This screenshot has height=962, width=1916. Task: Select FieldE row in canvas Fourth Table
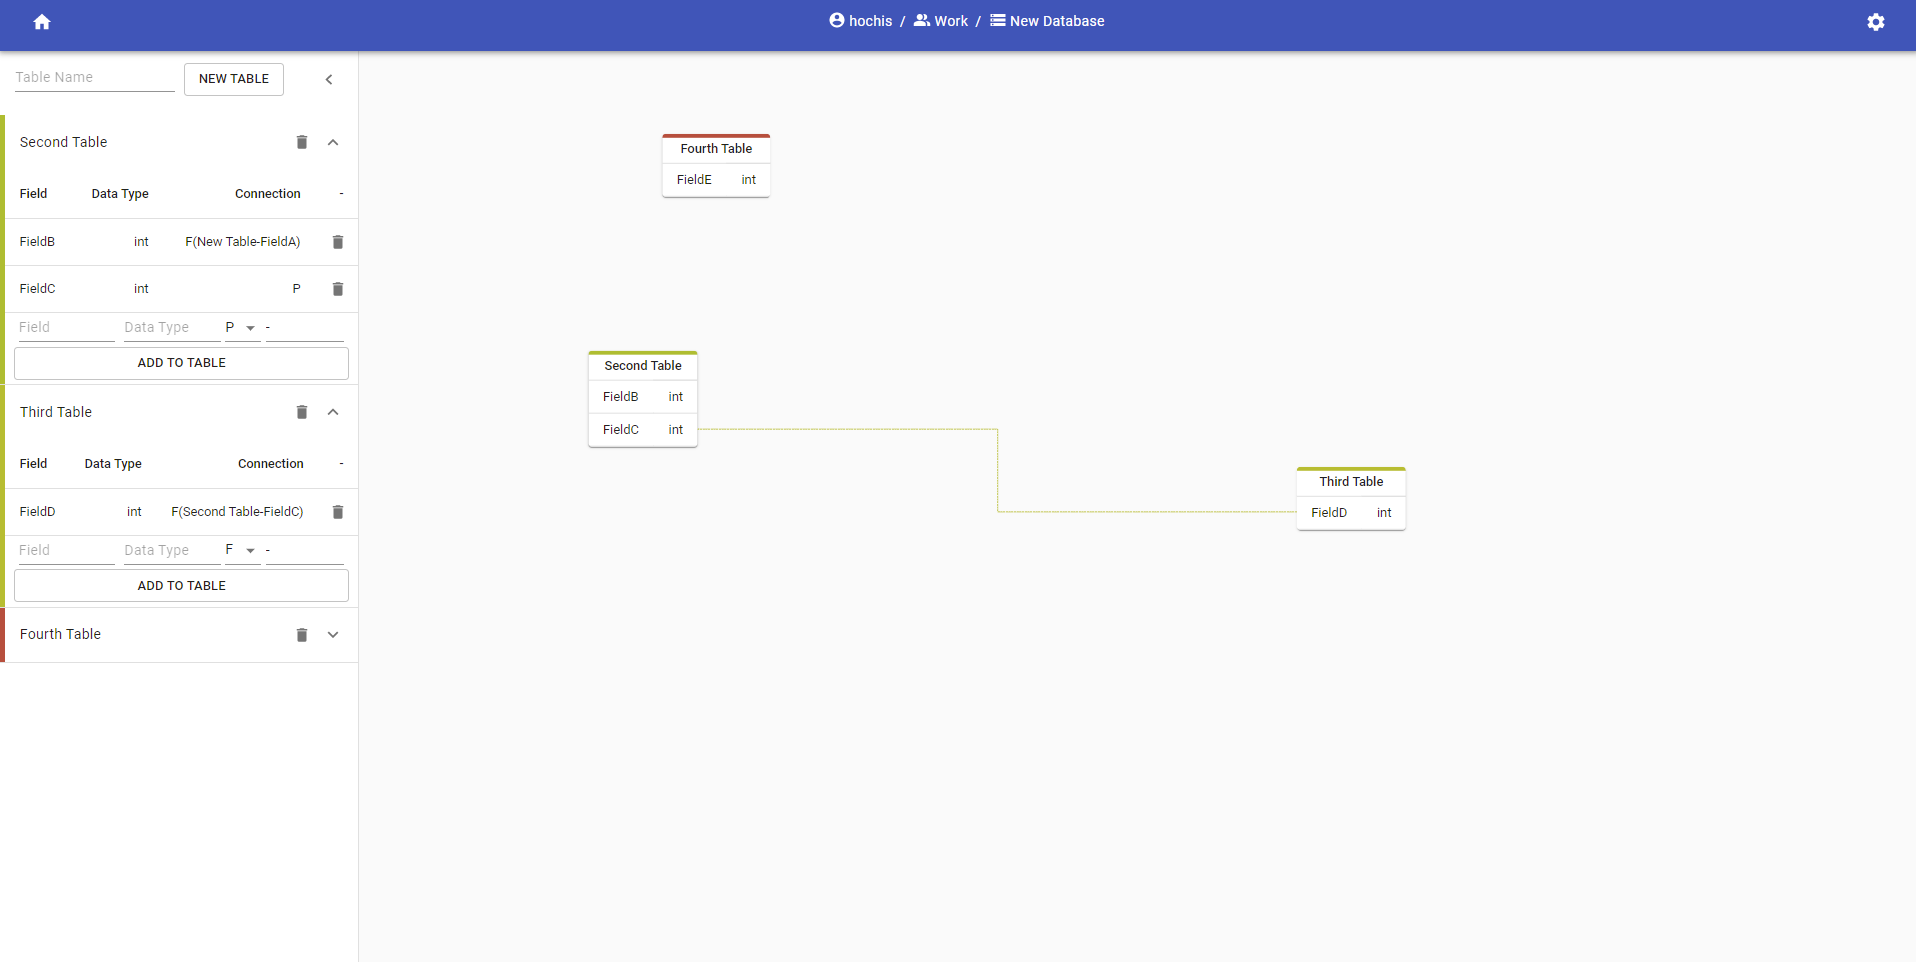point(716,180)
